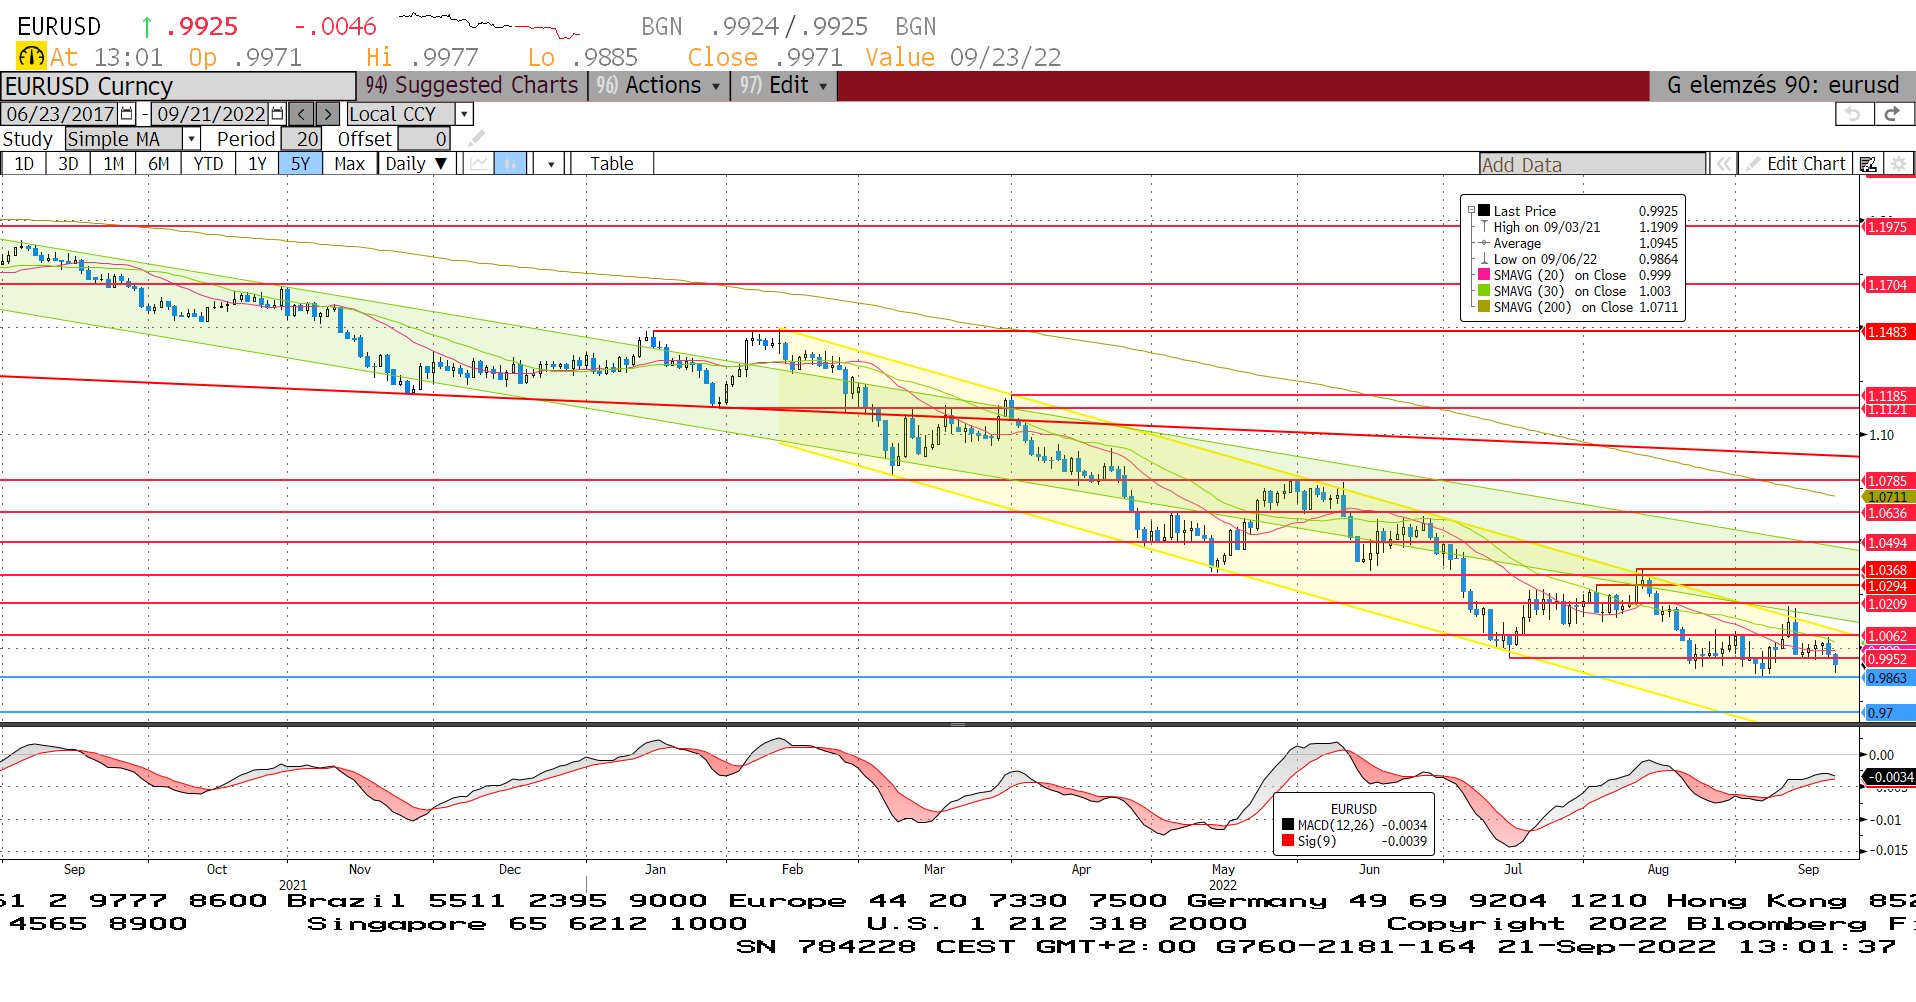Select the 1Y time range tab
The image size is (1916, 1002).
tap(257, 164)
